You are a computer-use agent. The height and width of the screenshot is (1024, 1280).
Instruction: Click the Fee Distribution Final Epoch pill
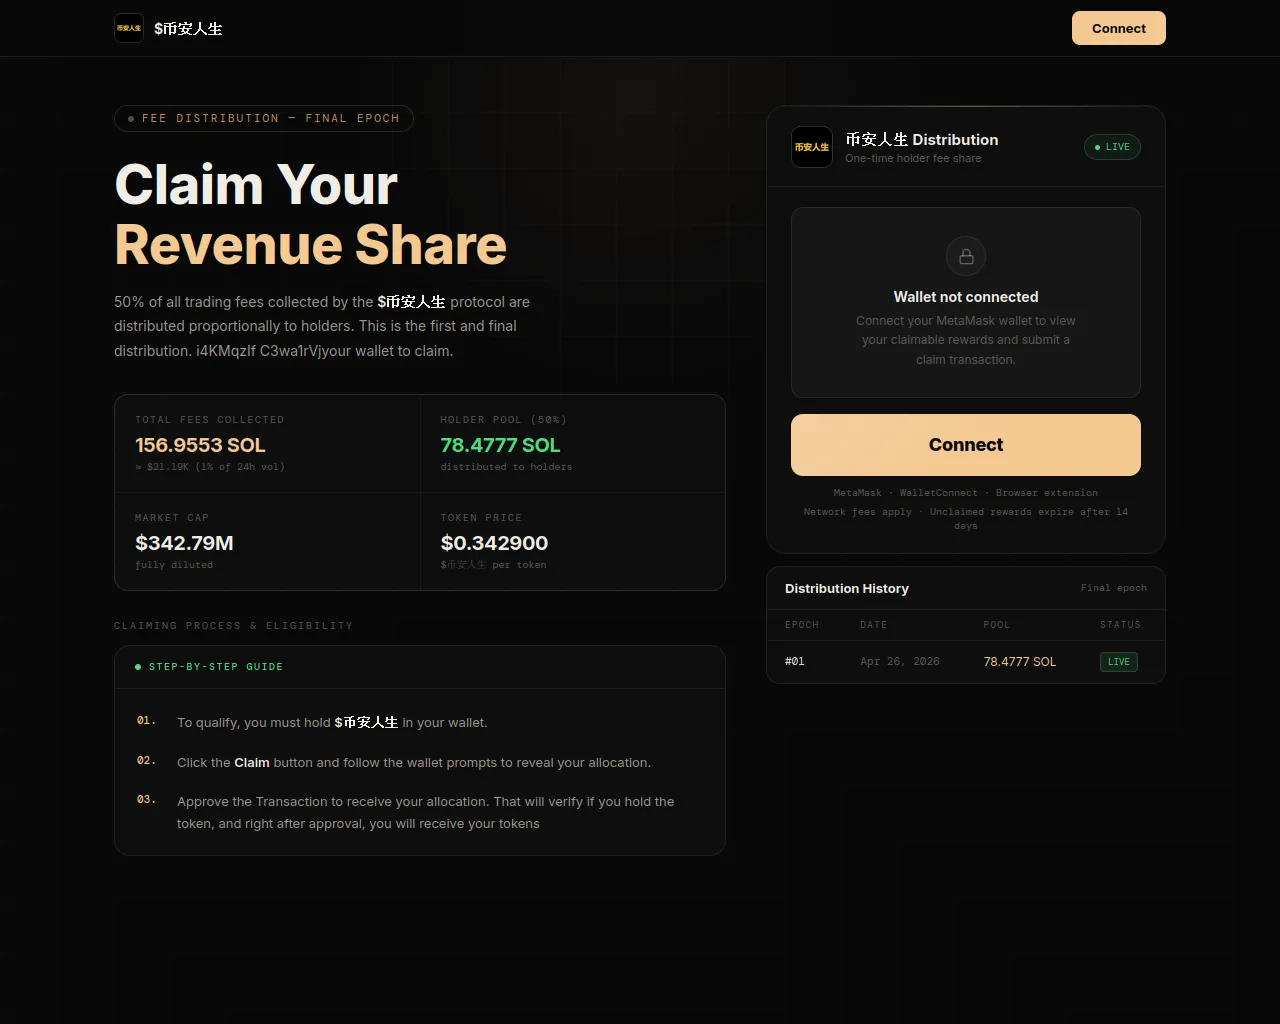[264, 118]
